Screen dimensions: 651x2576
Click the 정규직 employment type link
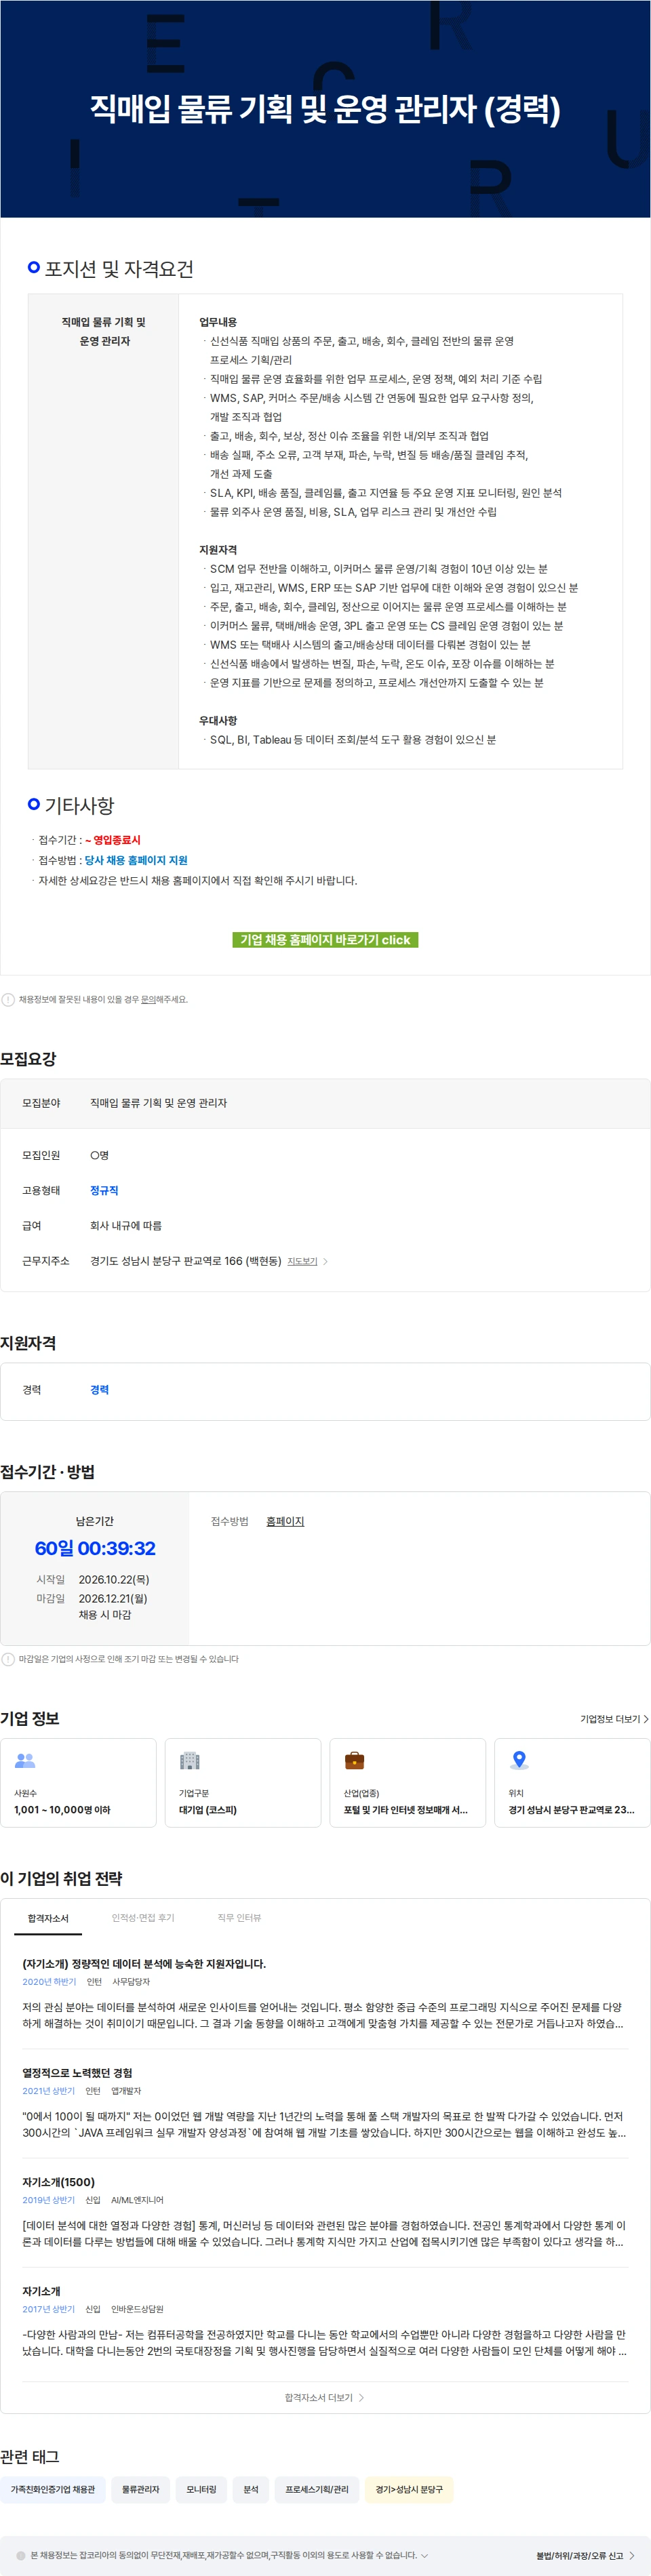point(104,1190)
